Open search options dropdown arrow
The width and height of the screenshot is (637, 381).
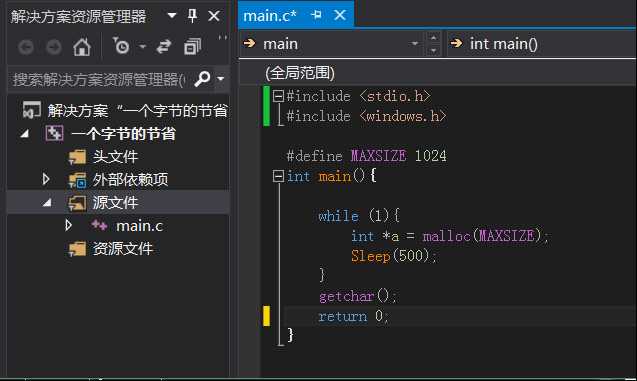tap(221, 78)
